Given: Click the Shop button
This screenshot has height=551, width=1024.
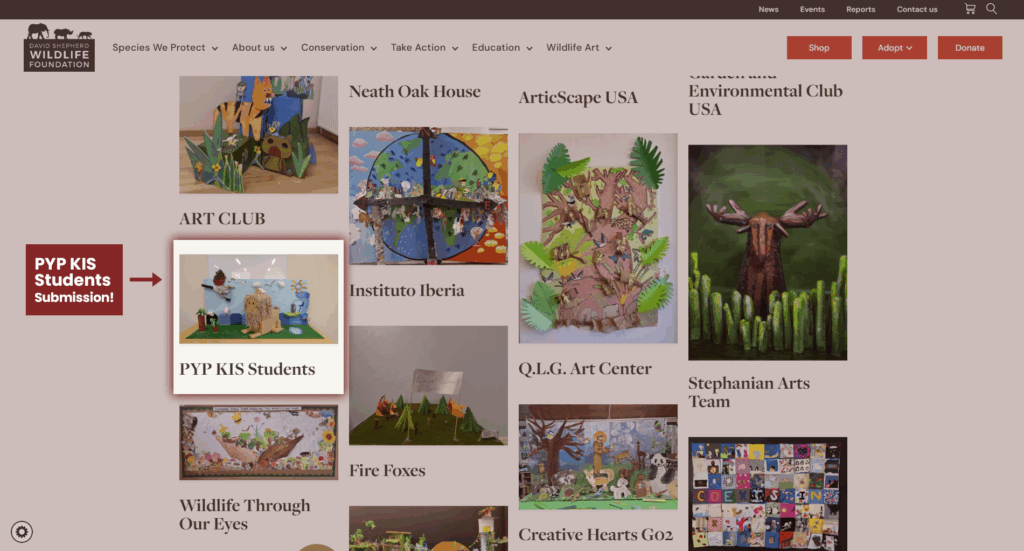Looking at the screenshot, I should pos(819,48).
